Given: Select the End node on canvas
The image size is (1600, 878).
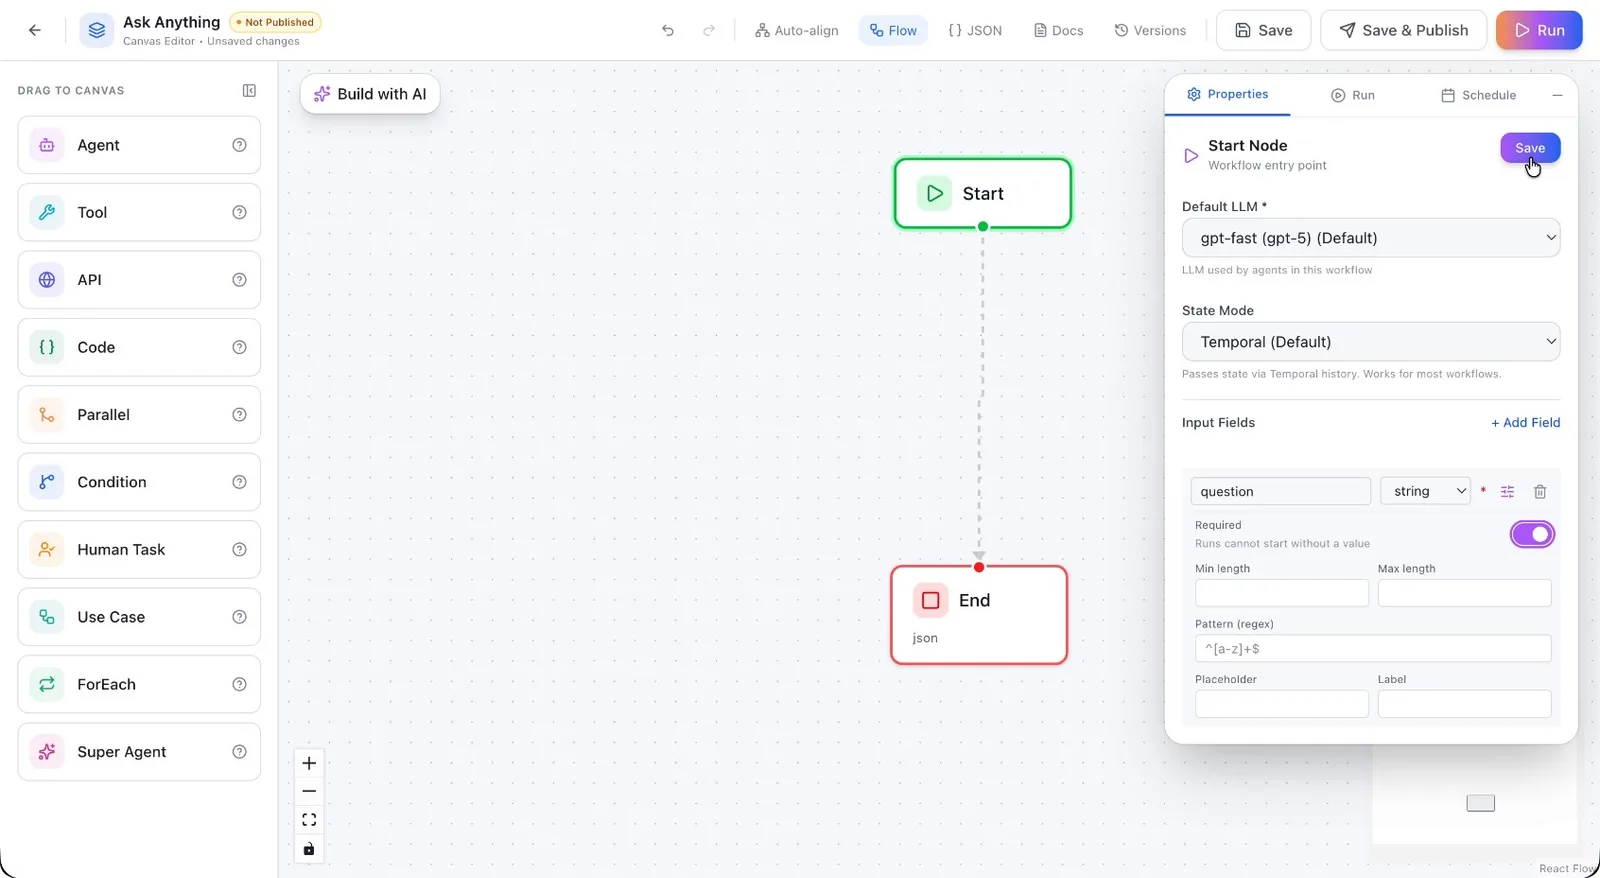Looking at the screenshot, I should click(979, 615).
